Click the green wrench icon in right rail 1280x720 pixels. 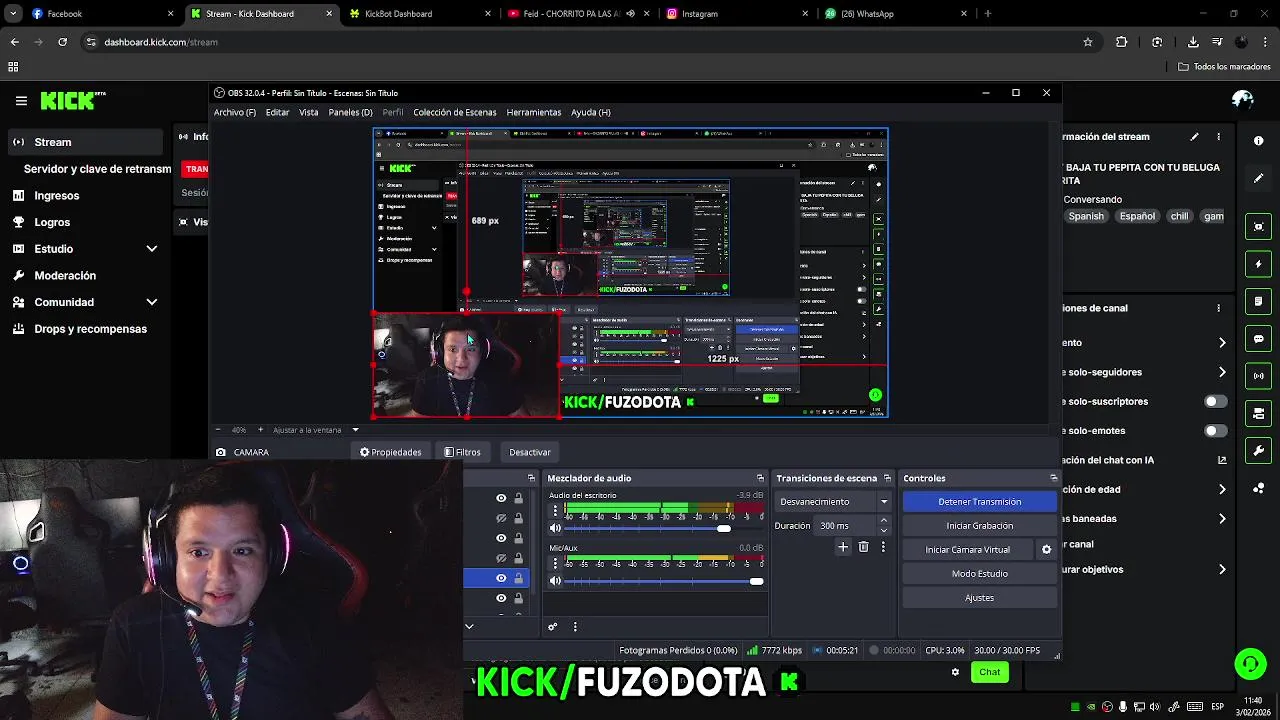pos(1259,451)
